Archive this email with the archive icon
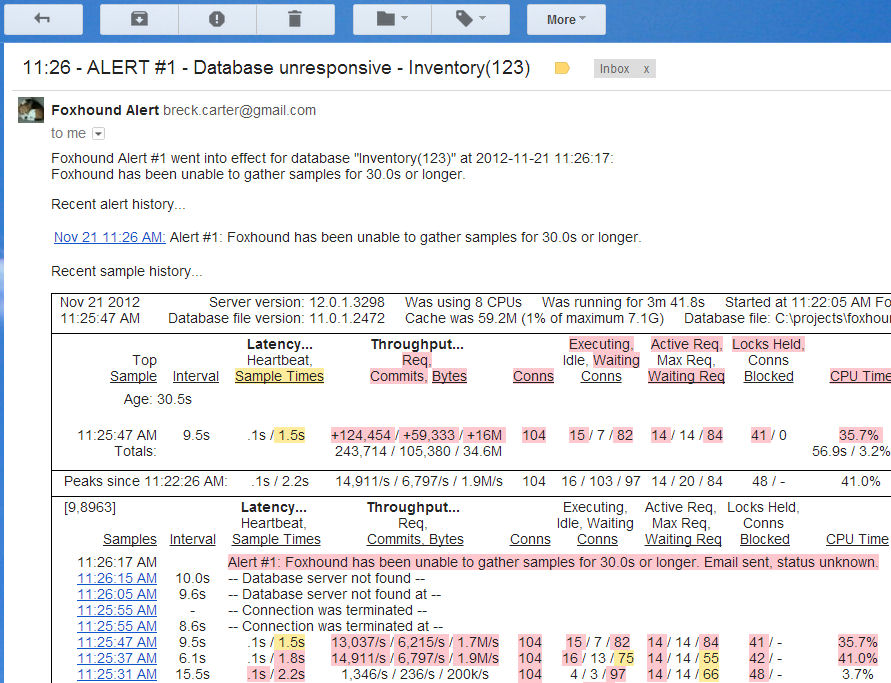Screen dimensions: 891x683 (x=139, y=19)
